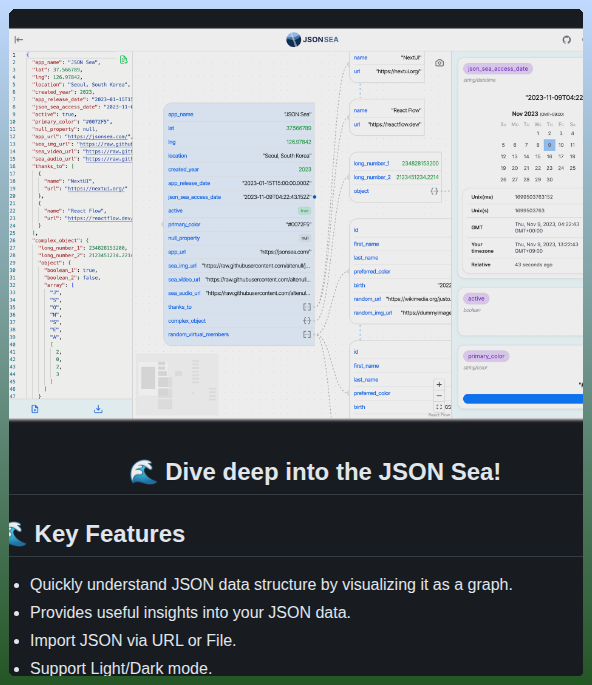Click the null badge in null_property row
The height and width of the screenshot is (685, 592).
[x=305, y=238]
